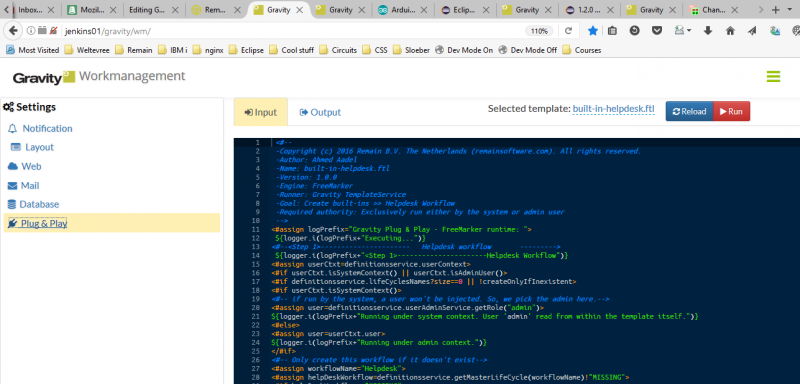The width and height of the screenshot is (800, 384).
Task: Open Most Visited bookmarks
Action: [33, 50]
